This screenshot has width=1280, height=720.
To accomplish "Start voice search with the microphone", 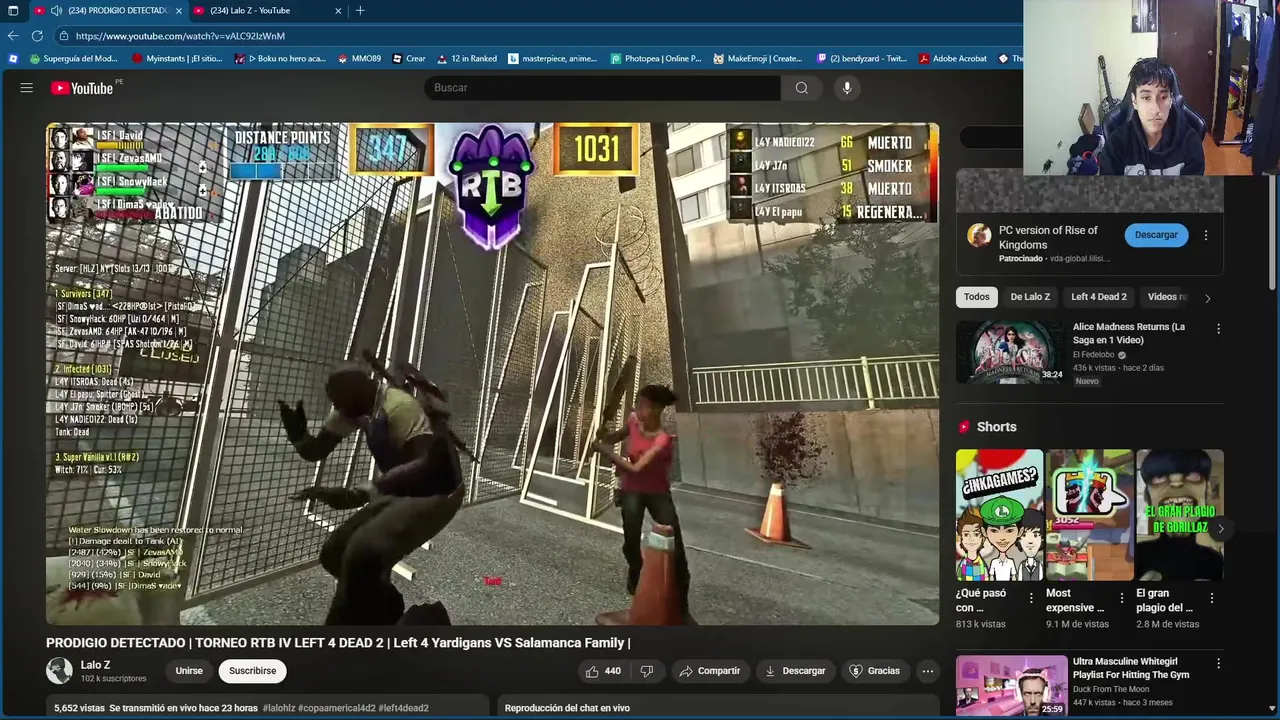I will (x=847, y=88).
